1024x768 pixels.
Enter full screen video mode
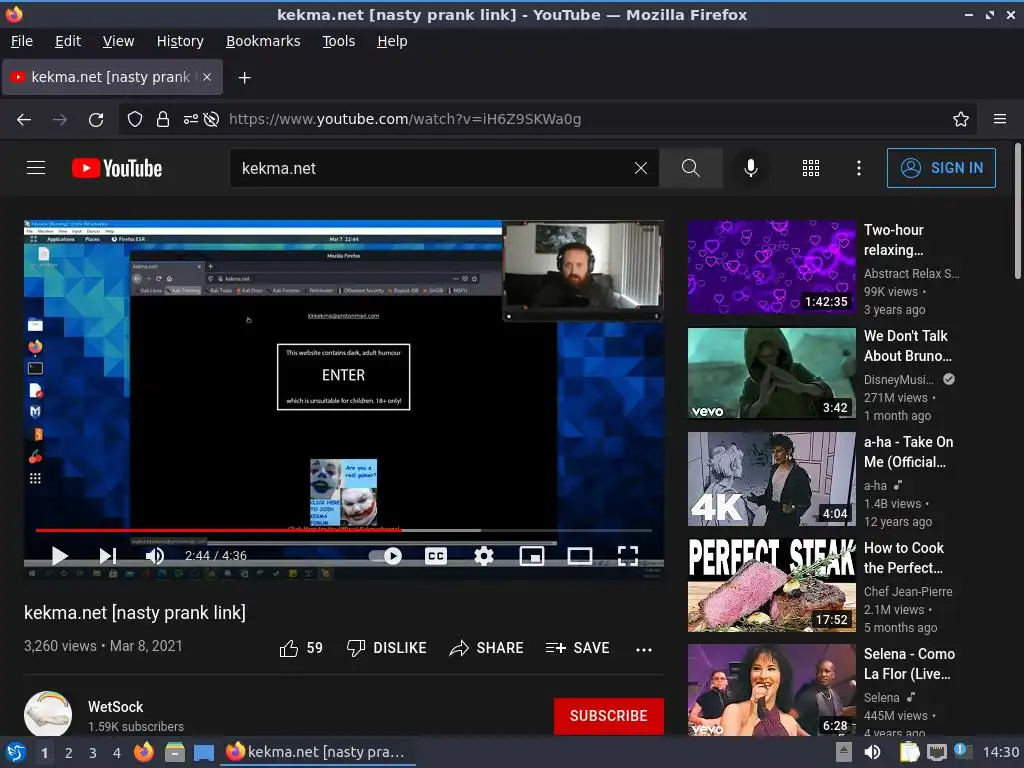(628, 556)
